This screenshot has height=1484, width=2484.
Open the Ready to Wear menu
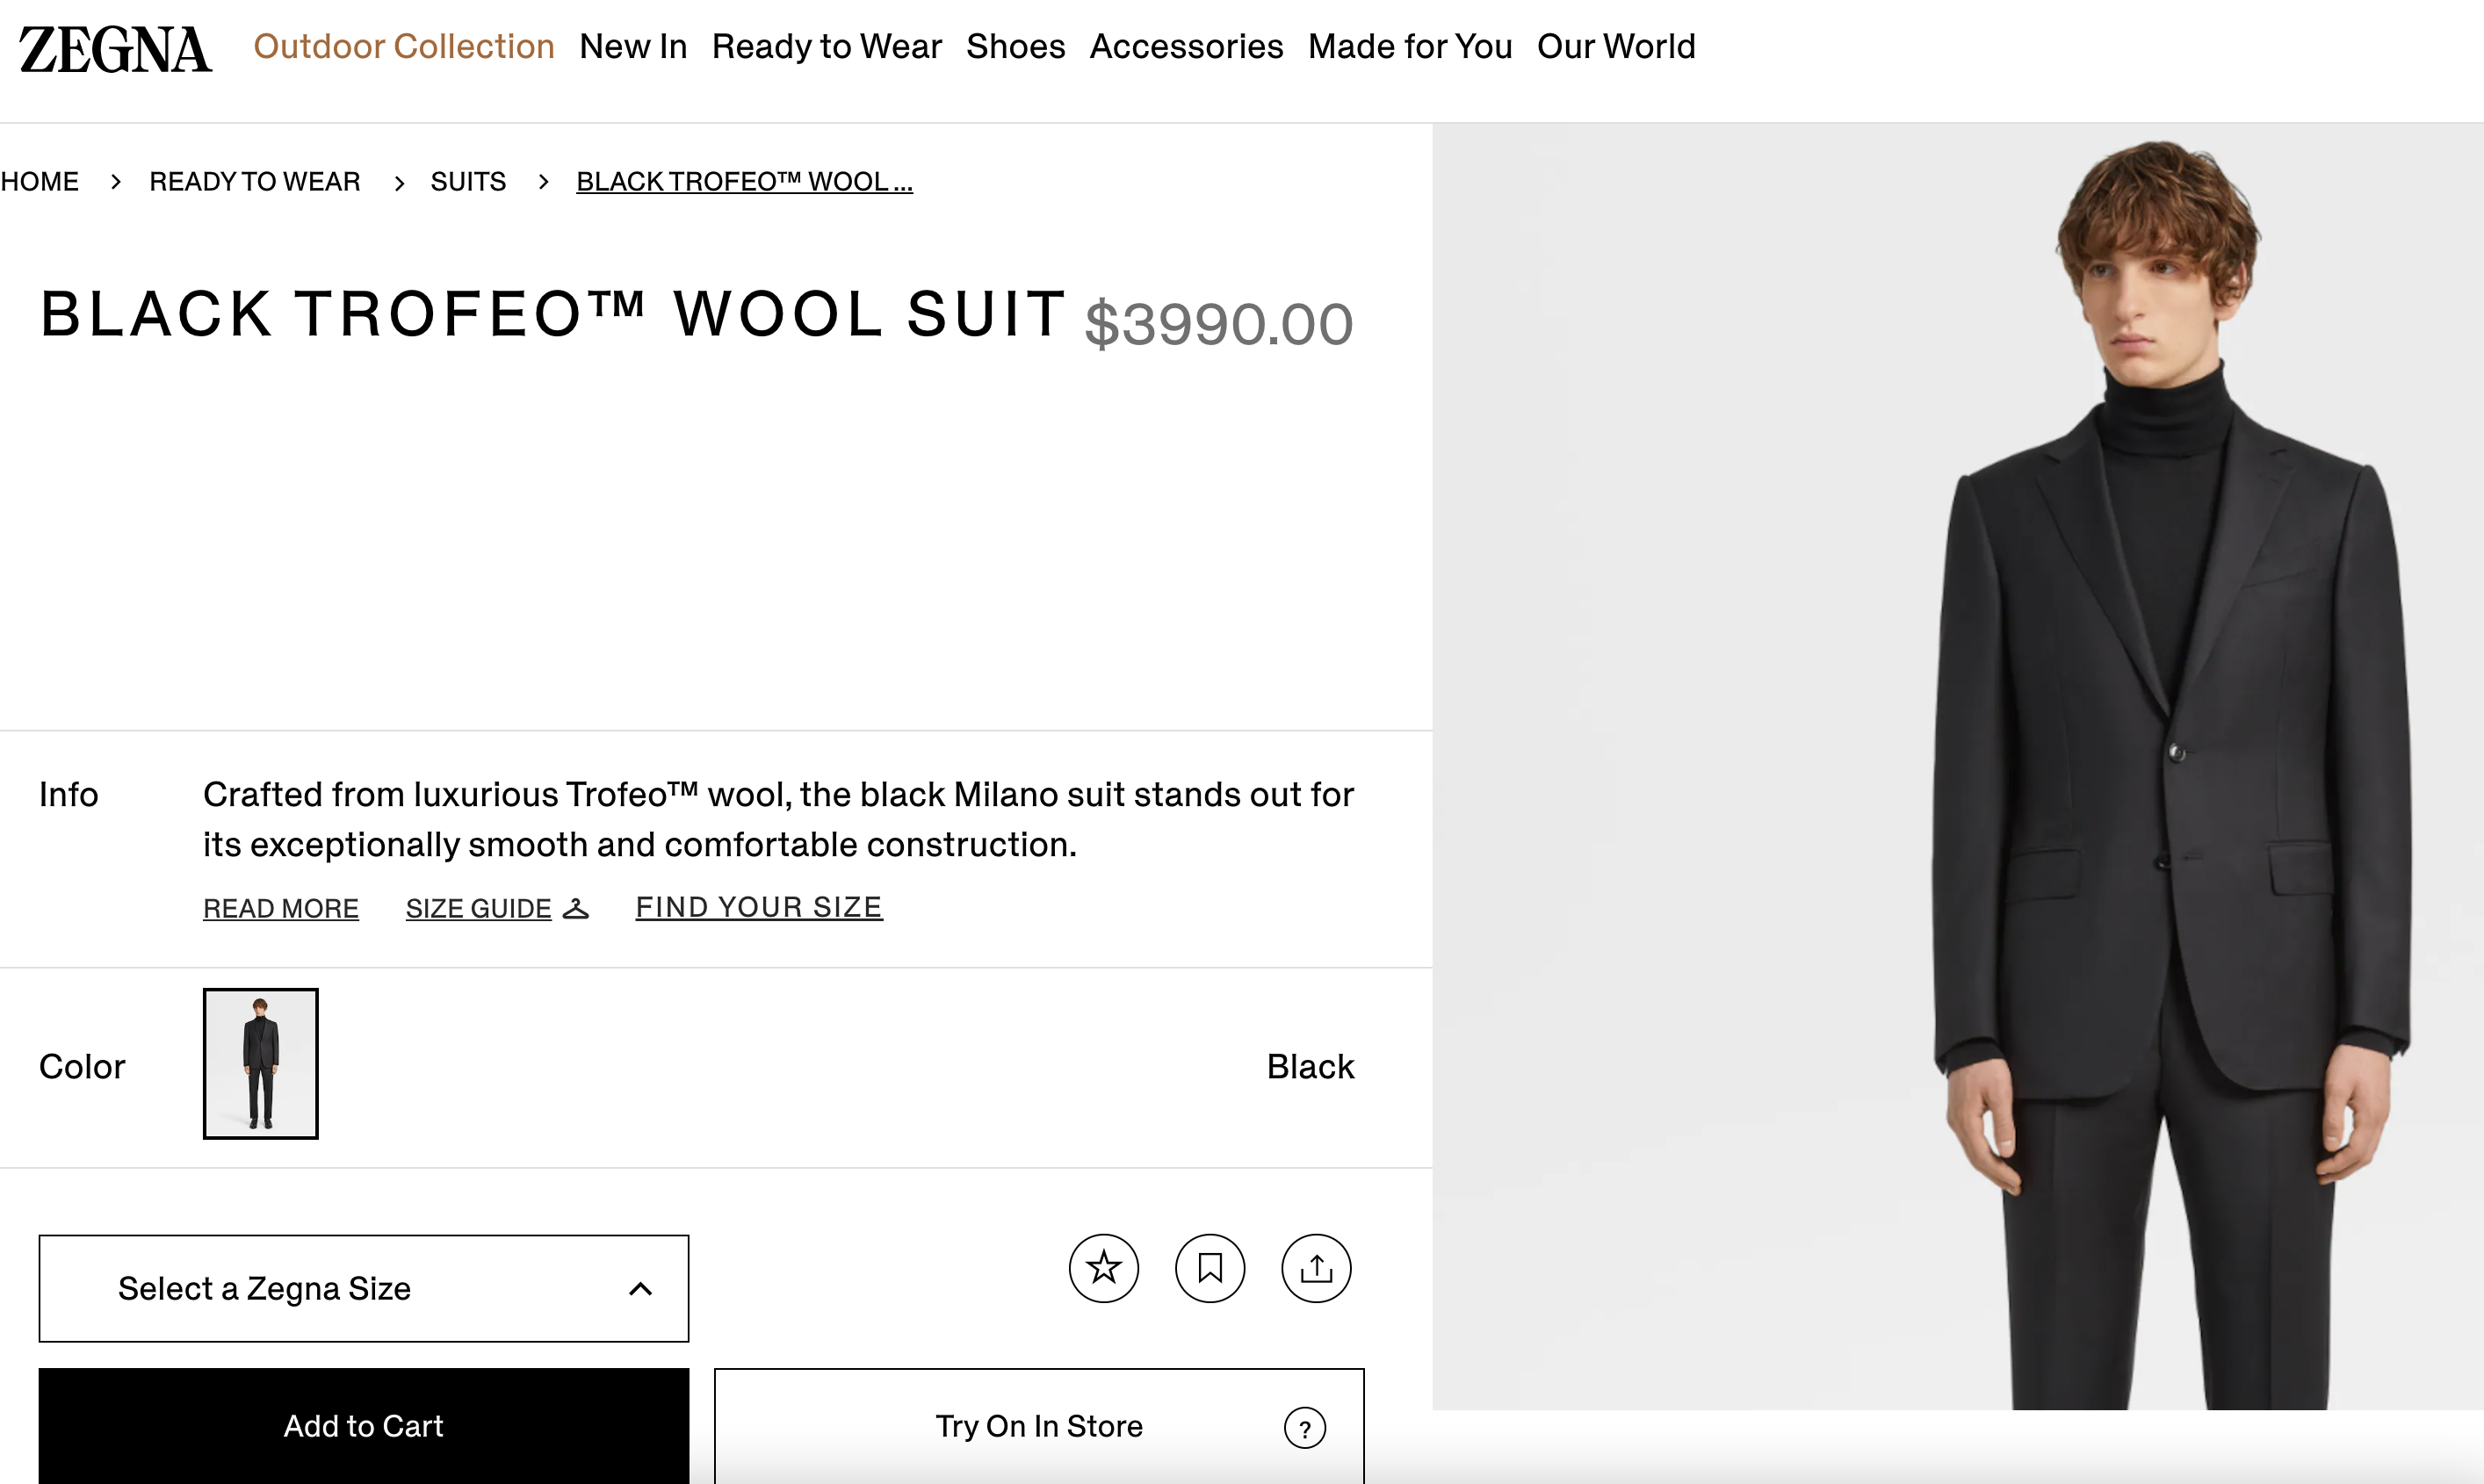click(x=827, y=46)
